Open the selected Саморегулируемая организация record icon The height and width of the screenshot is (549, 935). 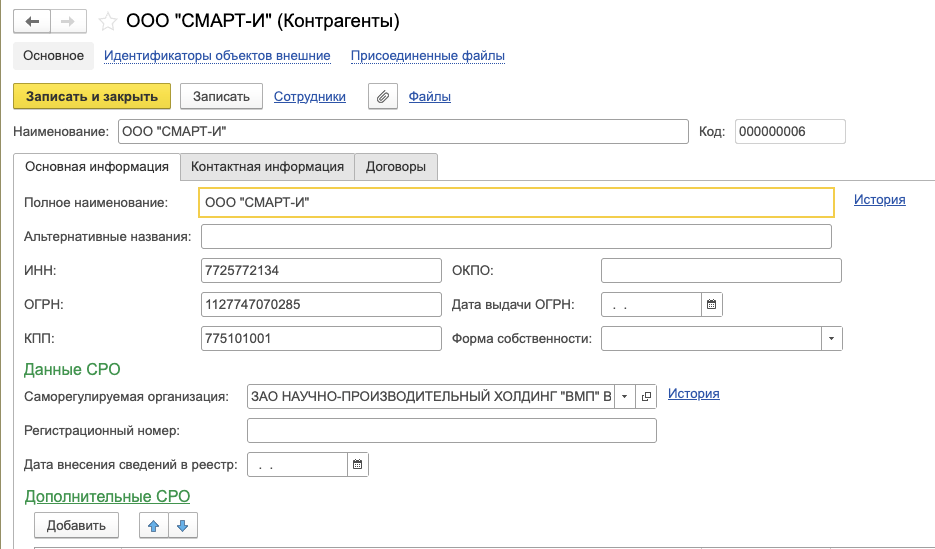(x=646, y=396)
